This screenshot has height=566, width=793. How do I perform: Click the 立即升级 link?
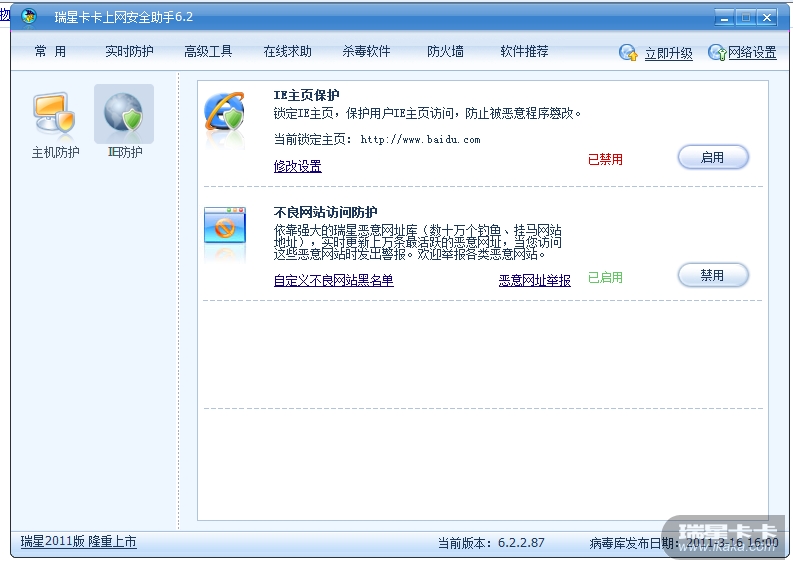coord(668,53)
